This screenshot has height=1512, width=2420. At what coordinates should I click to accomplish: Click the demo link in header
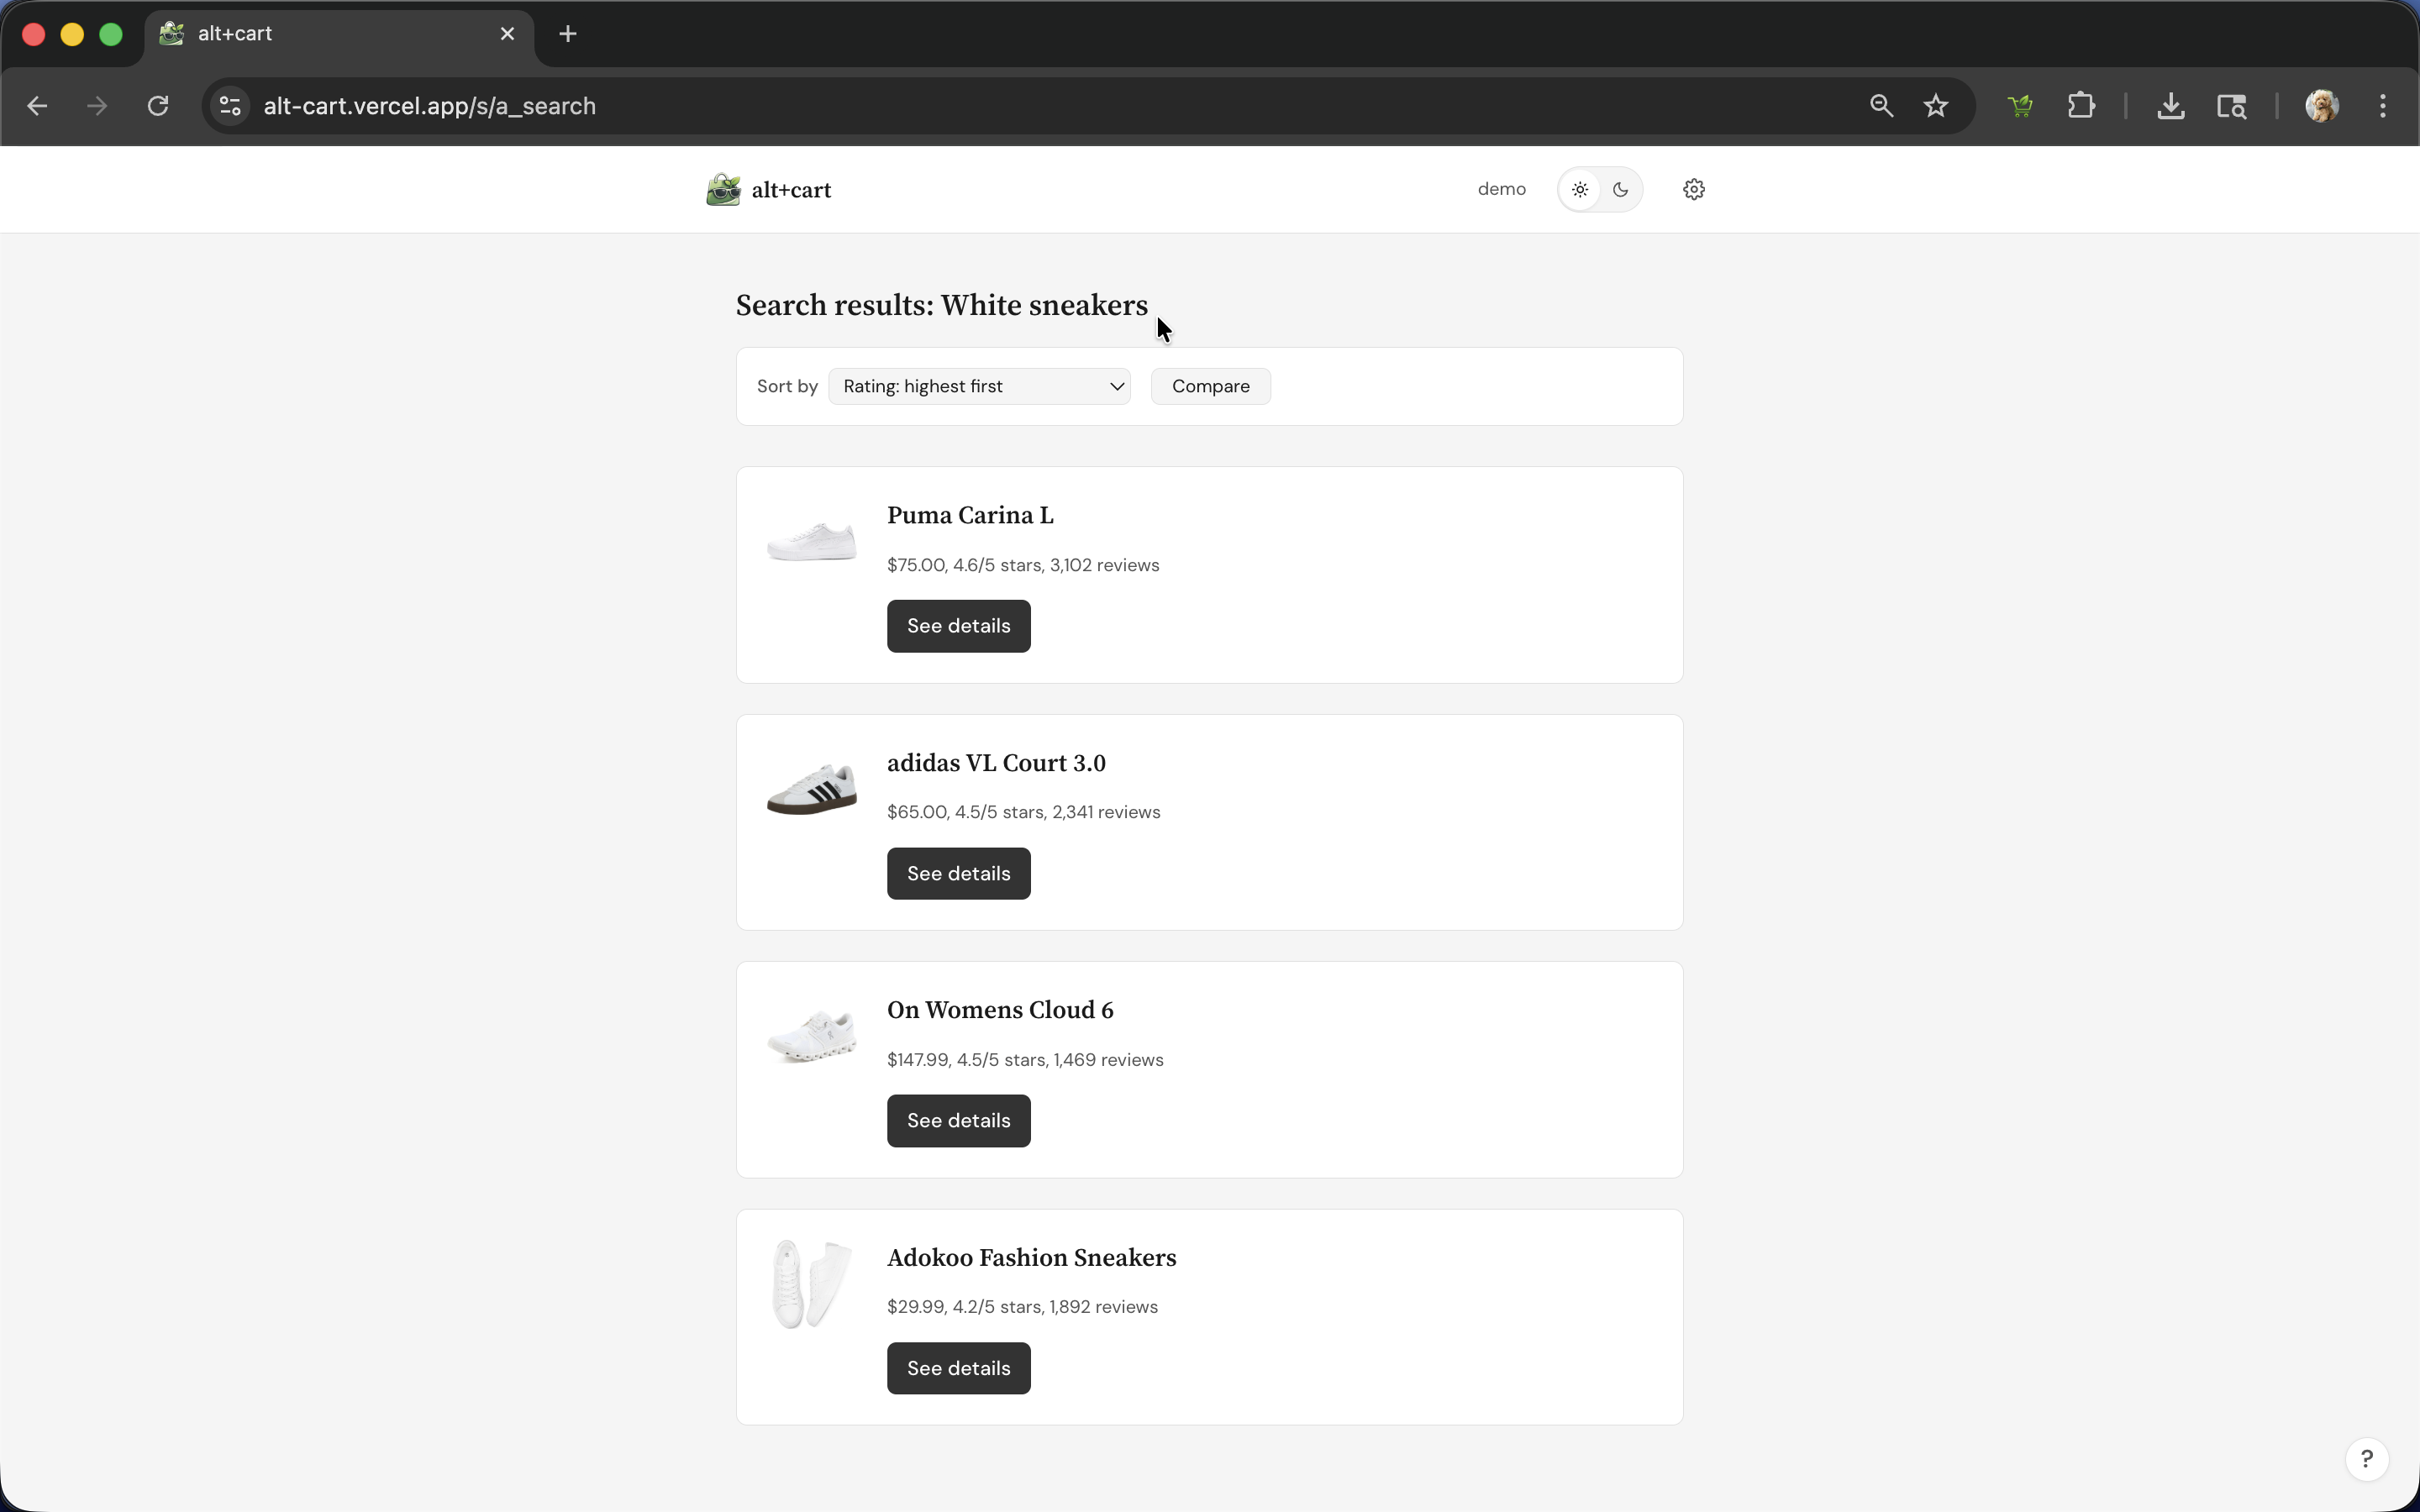click(1501, 189)
